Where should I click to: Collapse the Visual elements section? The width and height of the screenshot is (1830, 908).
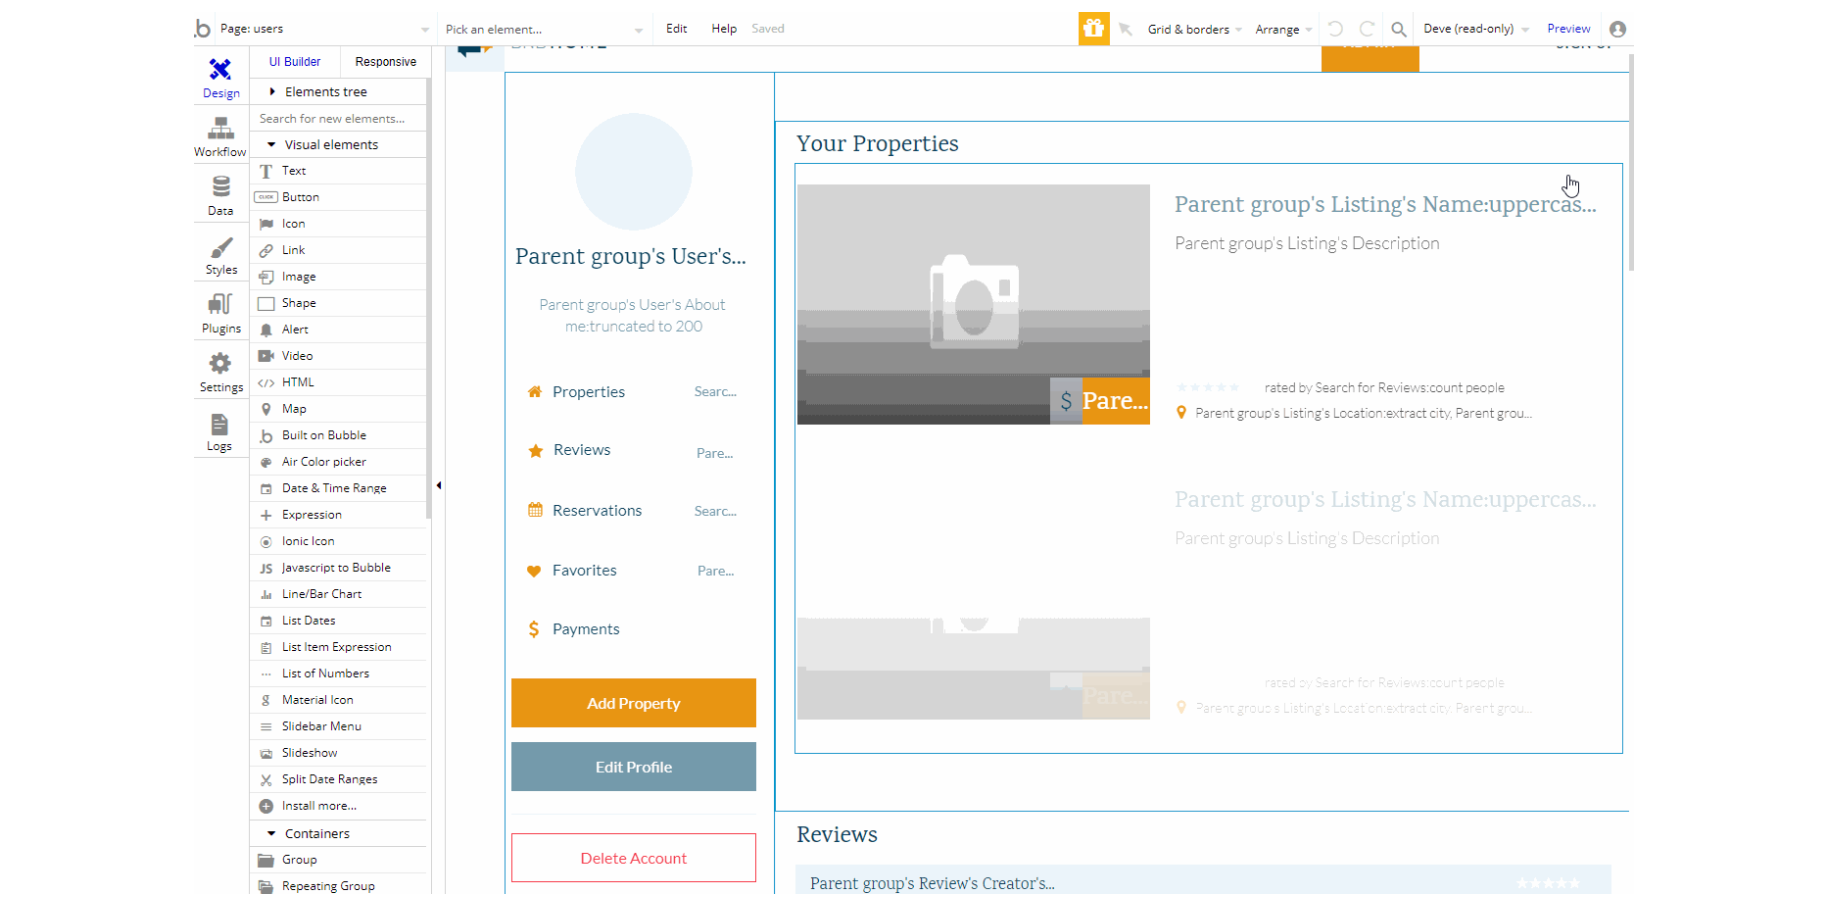click(x=338, y=145)
